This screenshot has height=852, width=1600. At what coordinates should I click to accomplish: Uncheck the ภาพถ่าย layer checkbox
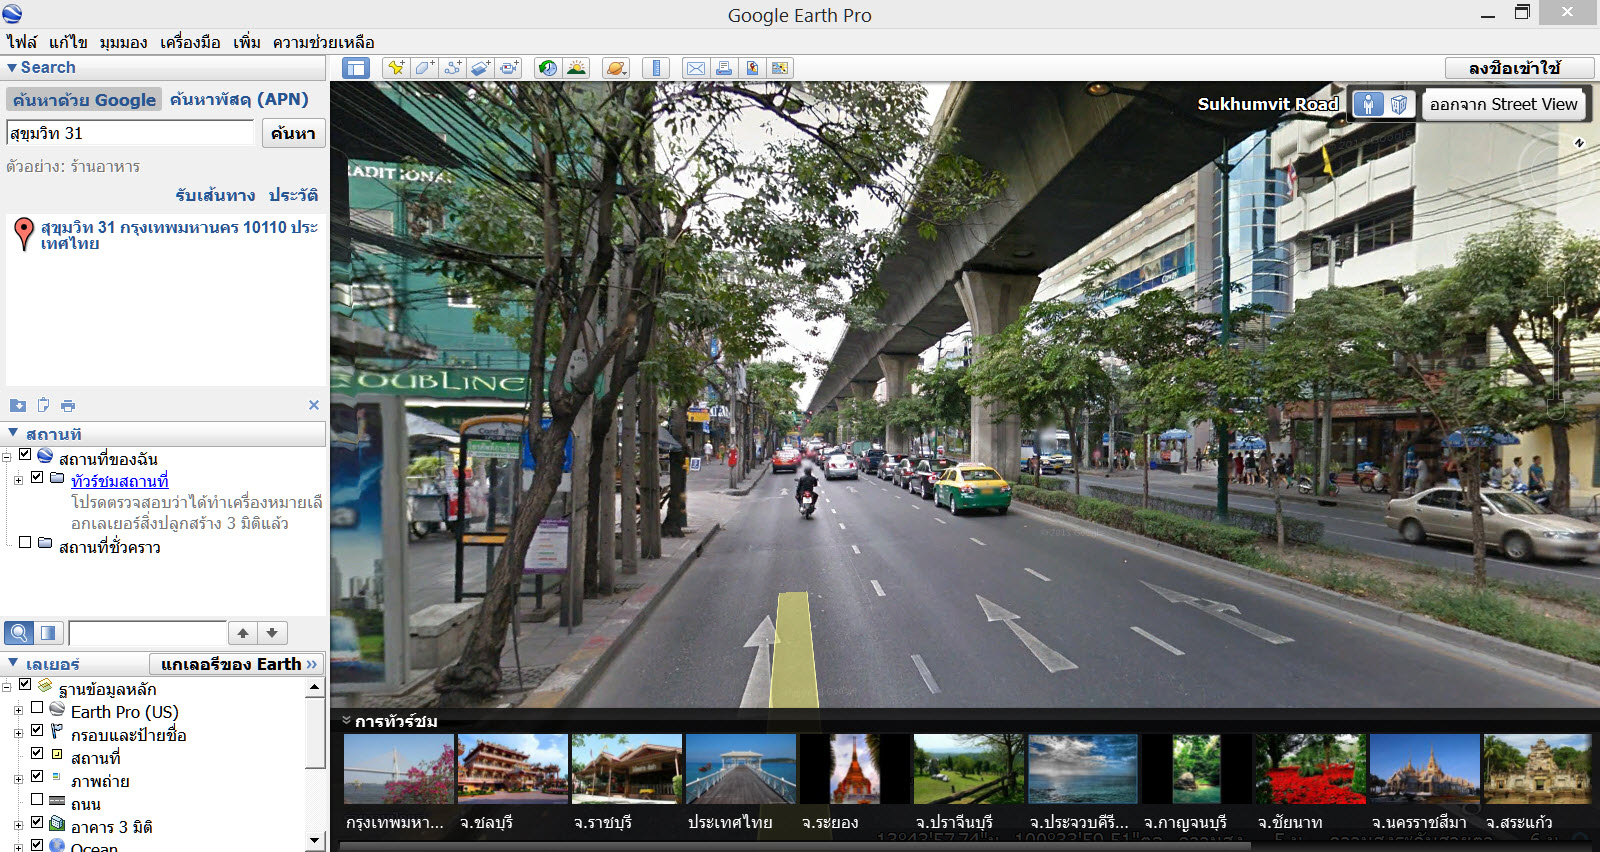[37, 776]
